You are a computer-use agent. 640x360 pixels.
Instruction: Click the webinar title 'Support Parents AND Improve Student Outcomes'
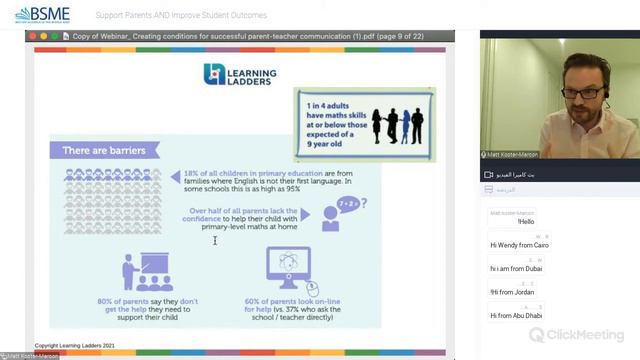pos(181,15)
